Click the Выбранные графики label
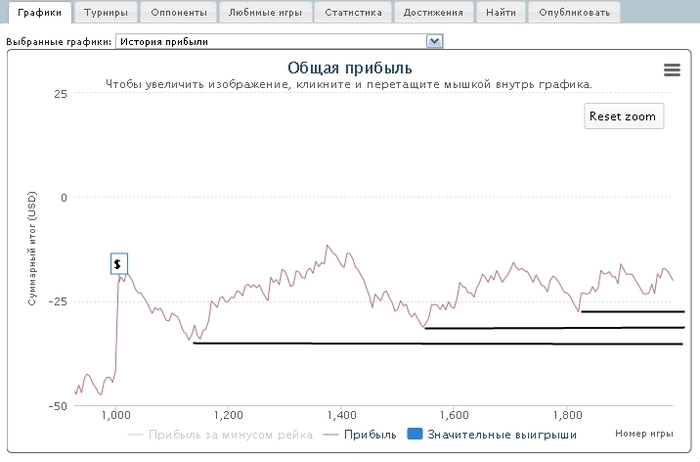Image resolution: width=700 pixels, height=462 pixels. pyautogui.click(x=58, y=42)
